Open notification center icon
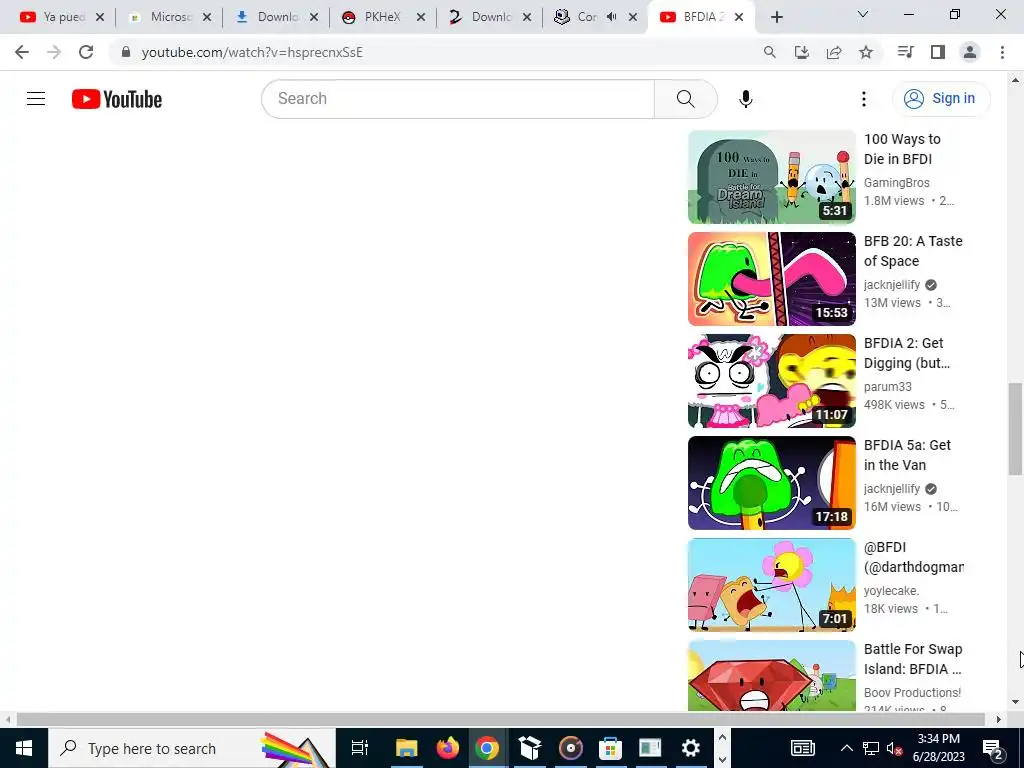 pos(993,749)
